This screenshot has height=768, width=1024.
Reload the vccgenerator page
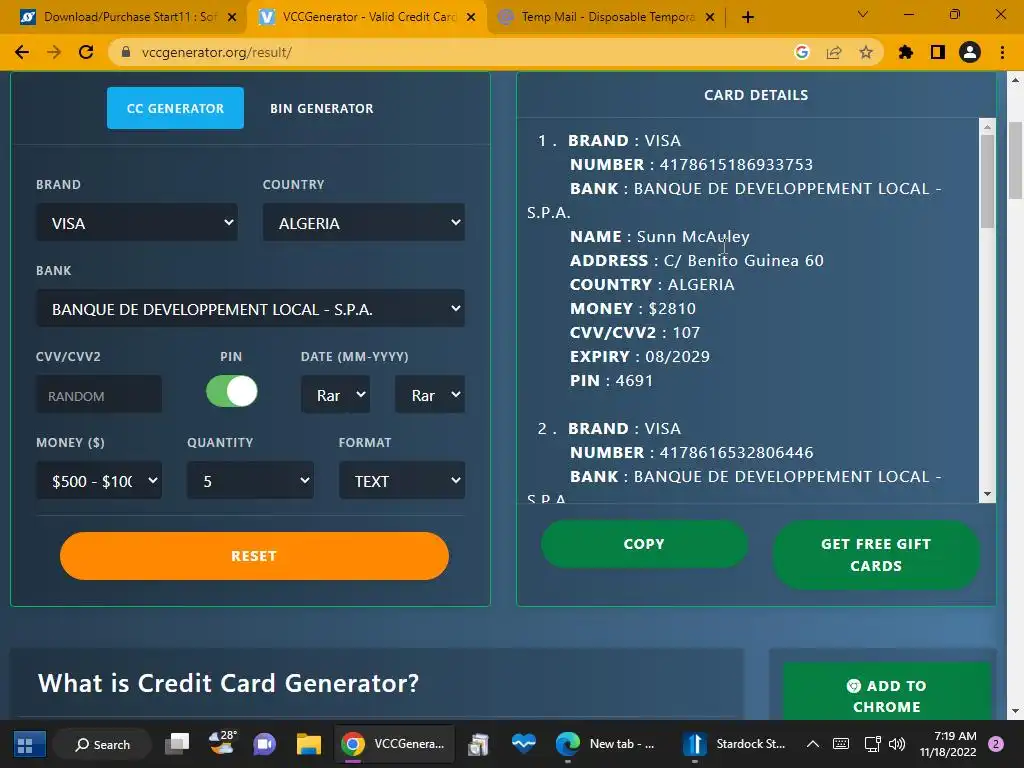click(x=86, y=52)
